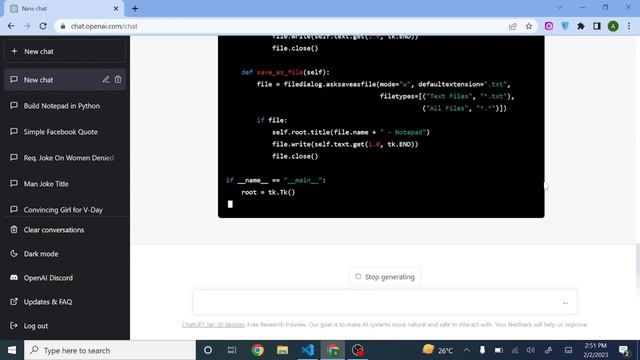Open the Req. Joke On Women Denied conversation

click(x=65, y=158)
